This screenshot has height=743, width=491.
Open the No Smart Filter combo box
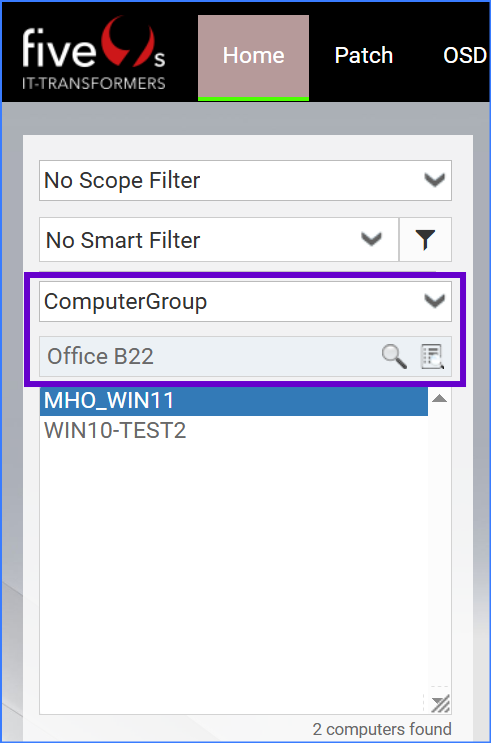[219, 239]
